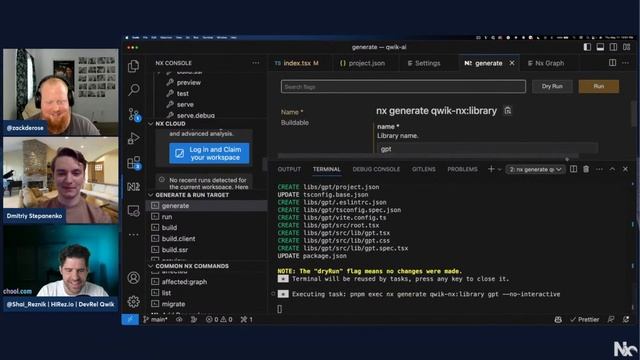
Task: Split the terminal panel
Action: point(573,169)
